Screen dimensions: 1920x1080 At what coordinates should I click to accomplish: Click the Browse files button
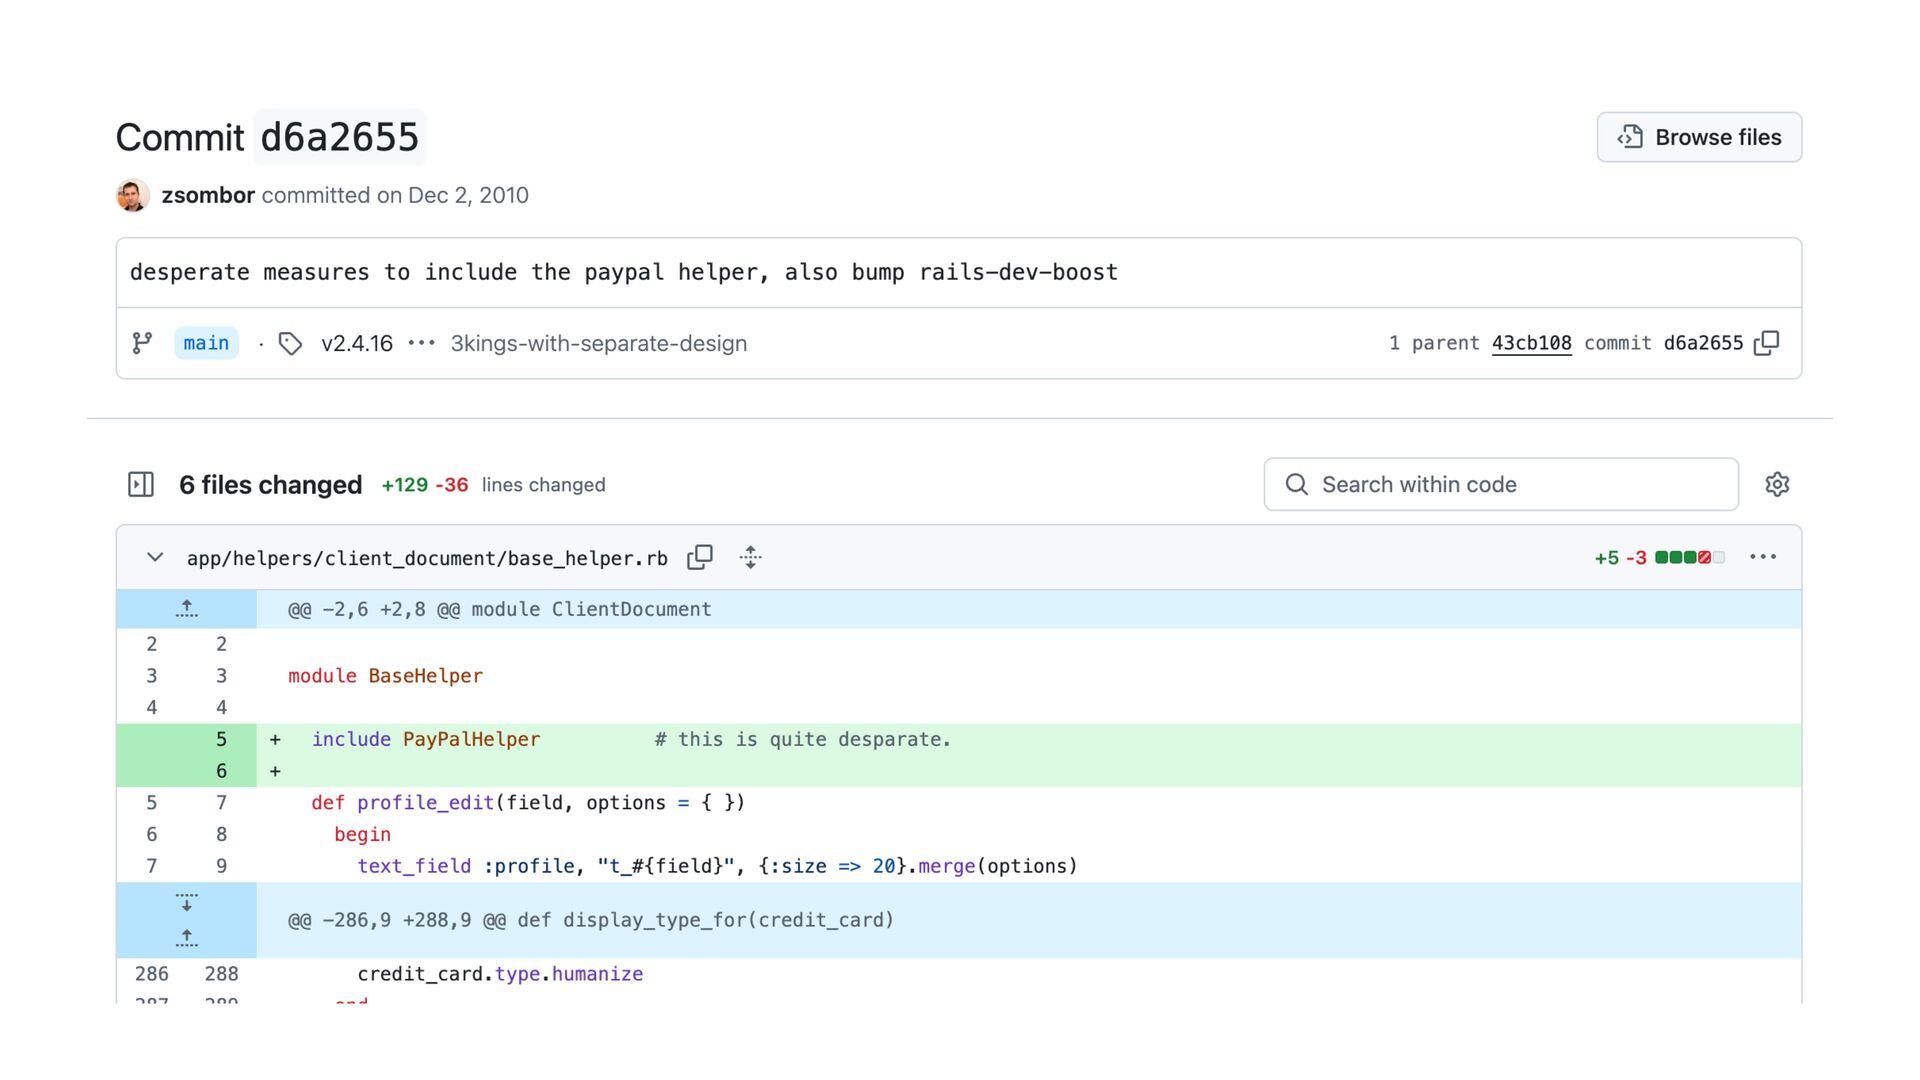[1699, 137]
